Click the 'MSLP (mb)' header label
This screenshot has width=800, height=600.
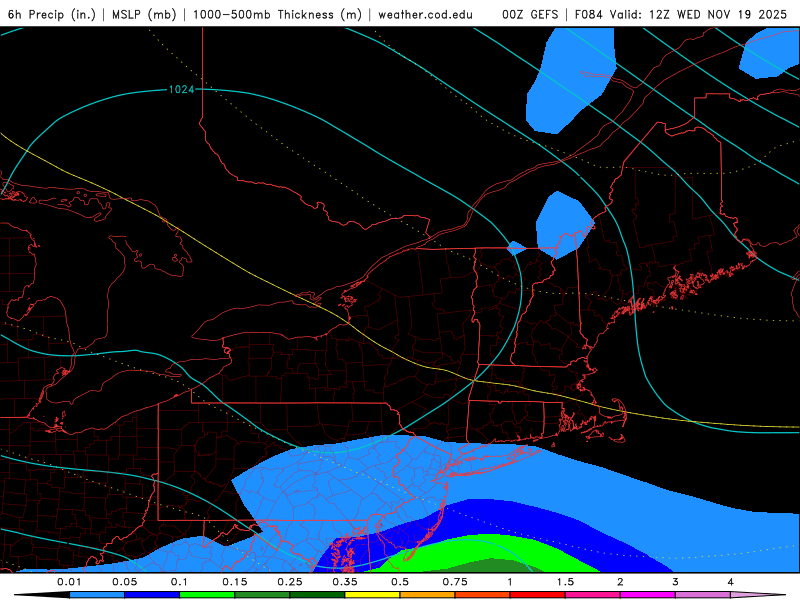pos(144,14)
